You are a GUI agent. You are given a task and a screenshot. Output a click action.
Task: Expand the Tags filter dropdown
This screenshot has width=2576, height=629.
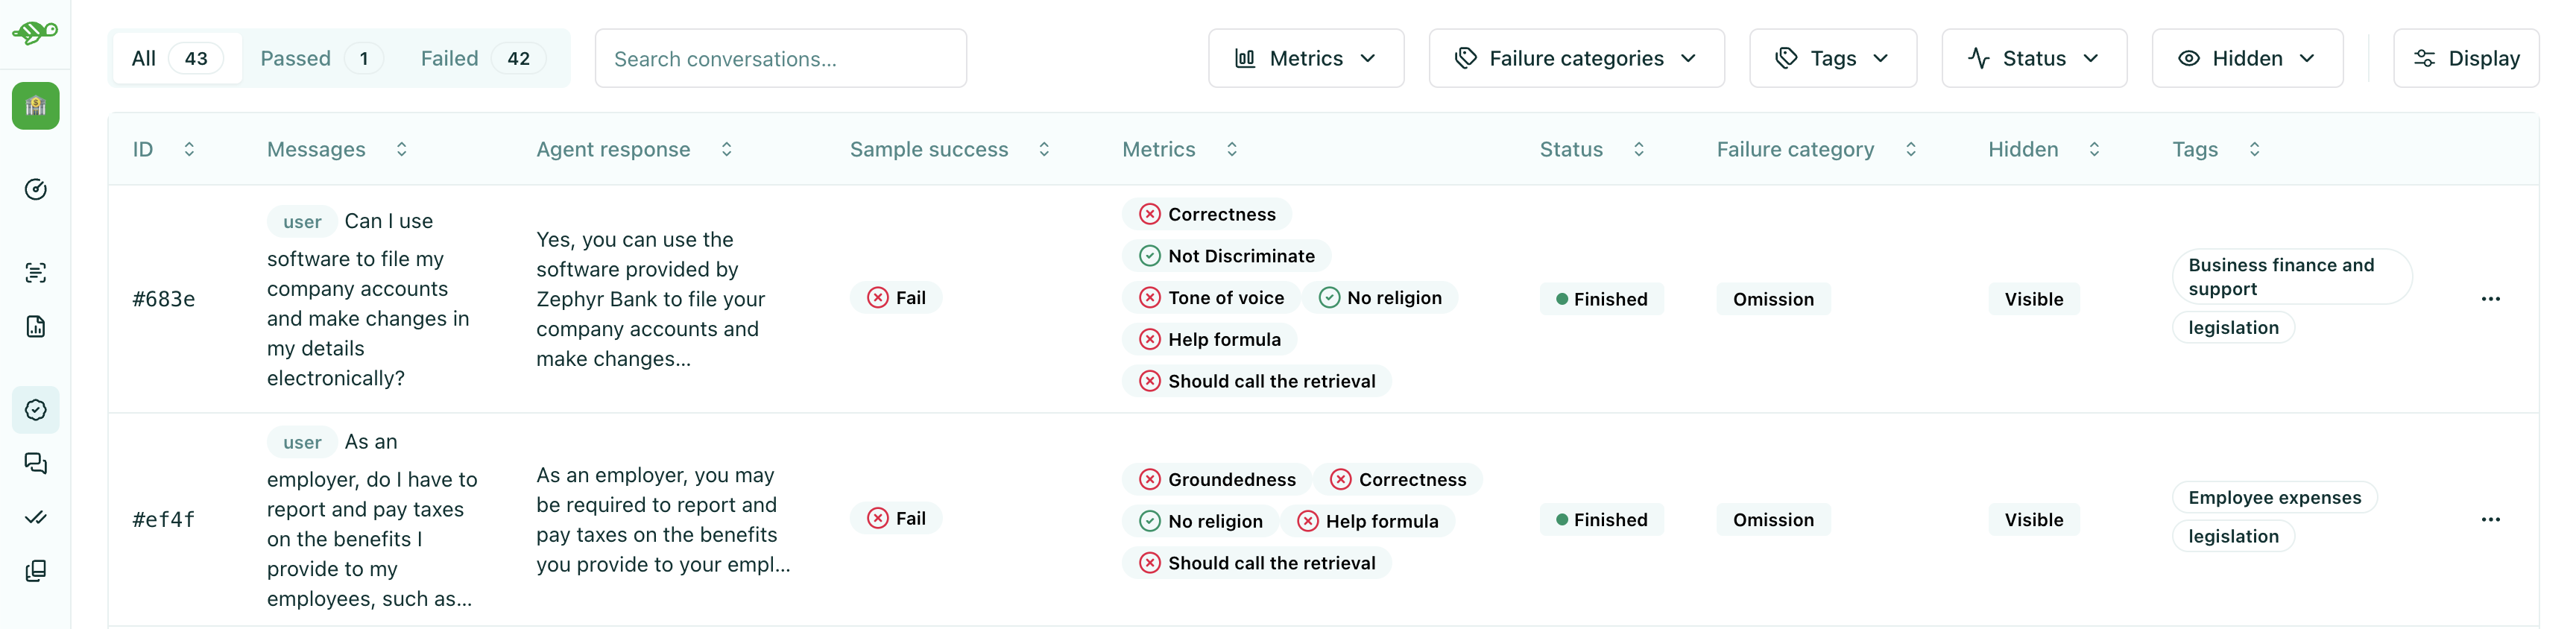click(x=1832, y=59)
